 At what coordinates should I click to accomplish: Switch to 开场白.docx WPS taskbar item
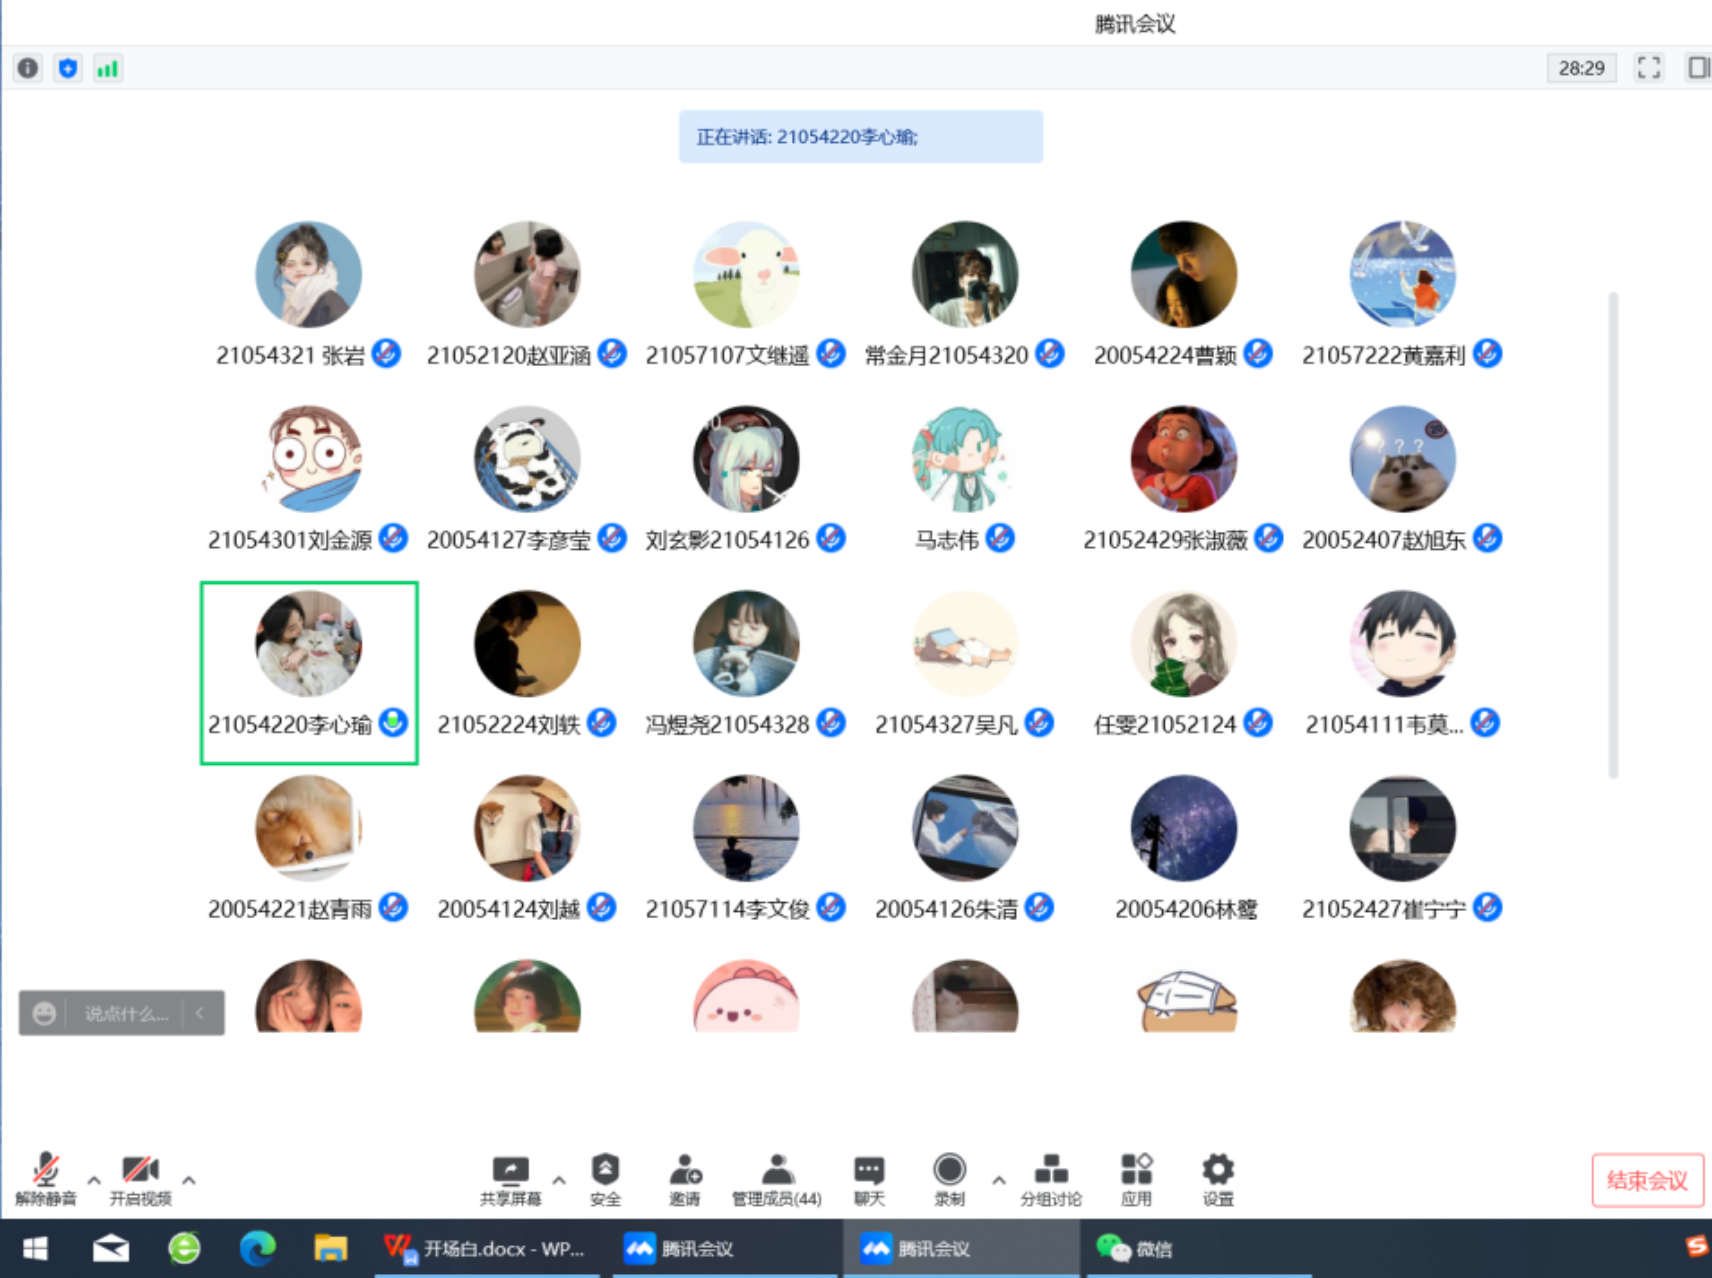[x=487, y=1248]
